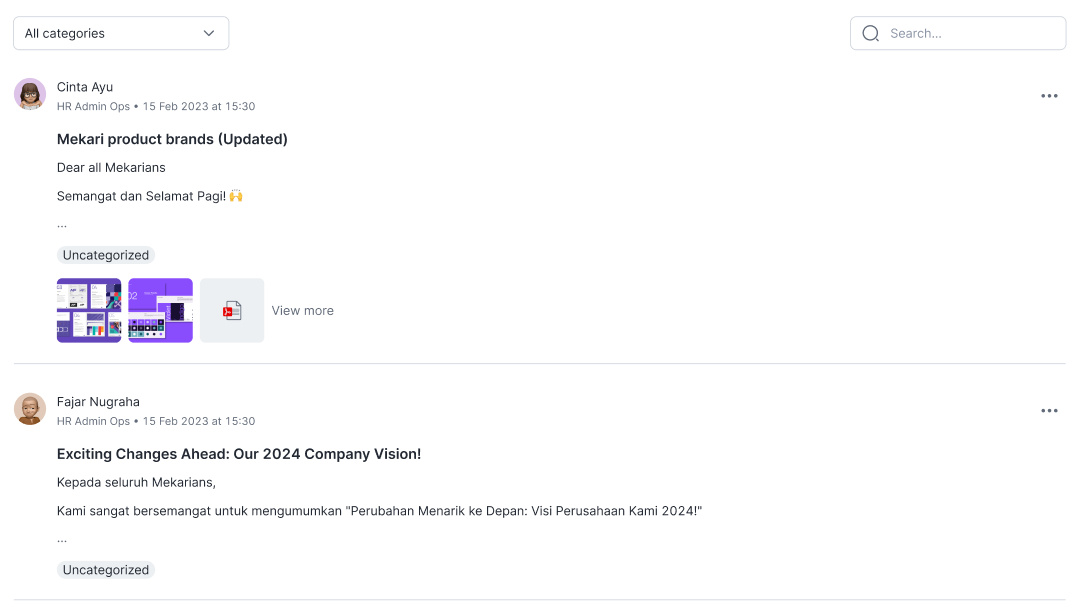Expand truncated text ellipsis in Company Vision post
Viewport: 1075px width, 601px height.
pos(62,539)
